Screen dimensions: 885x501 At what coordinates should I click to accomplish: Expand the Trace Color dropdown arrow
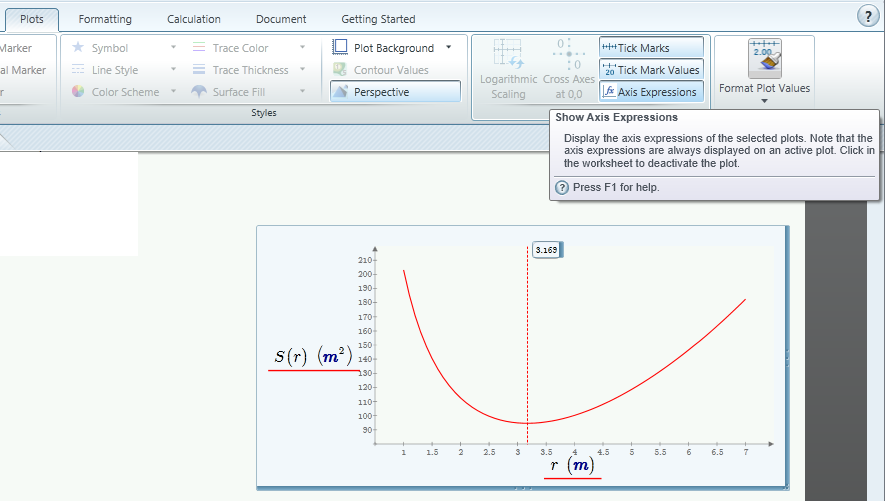pyautogui.click(x=303, y=47)
